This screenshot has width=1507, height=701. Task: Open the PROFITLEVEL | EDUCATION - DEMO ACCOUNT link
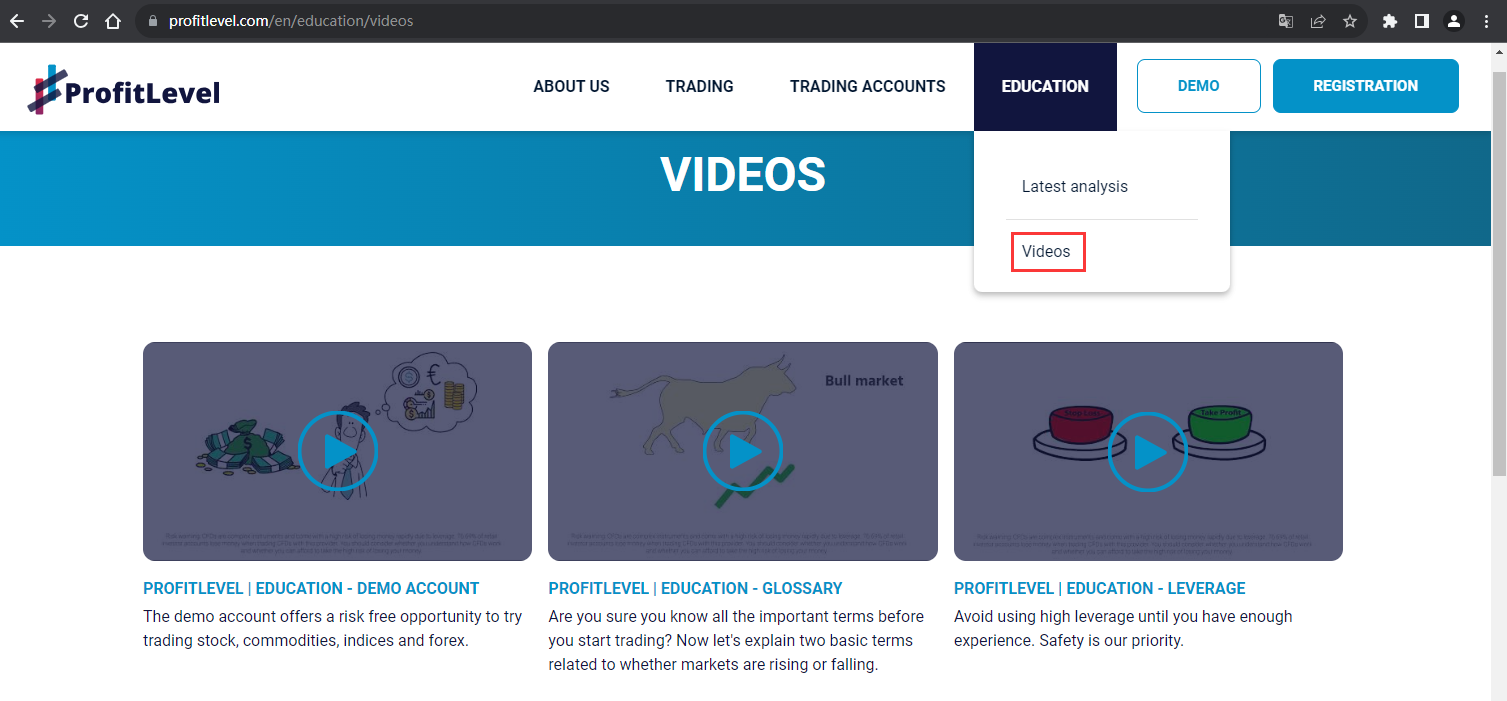pos(311,588)
